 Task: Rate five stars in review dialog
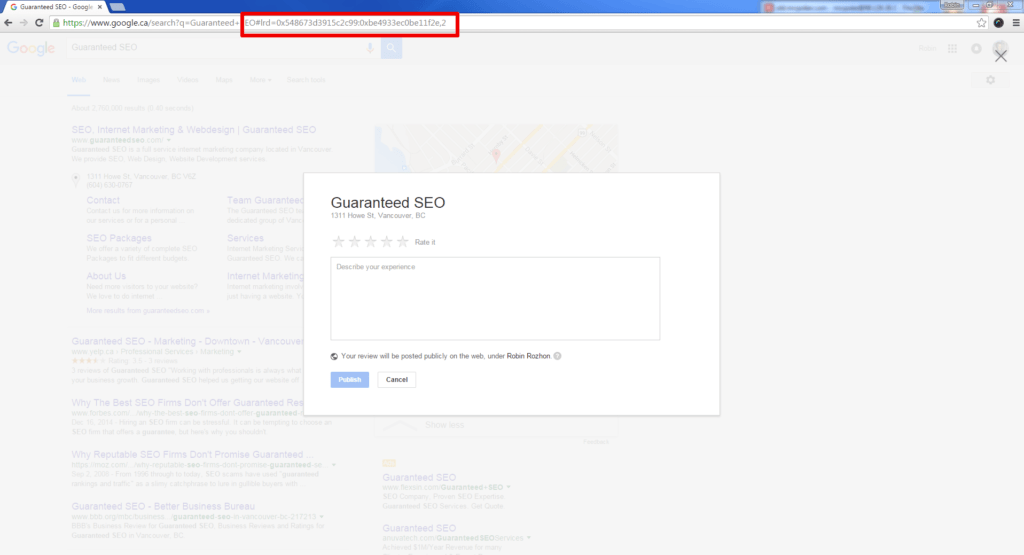(x=403, y=242)
